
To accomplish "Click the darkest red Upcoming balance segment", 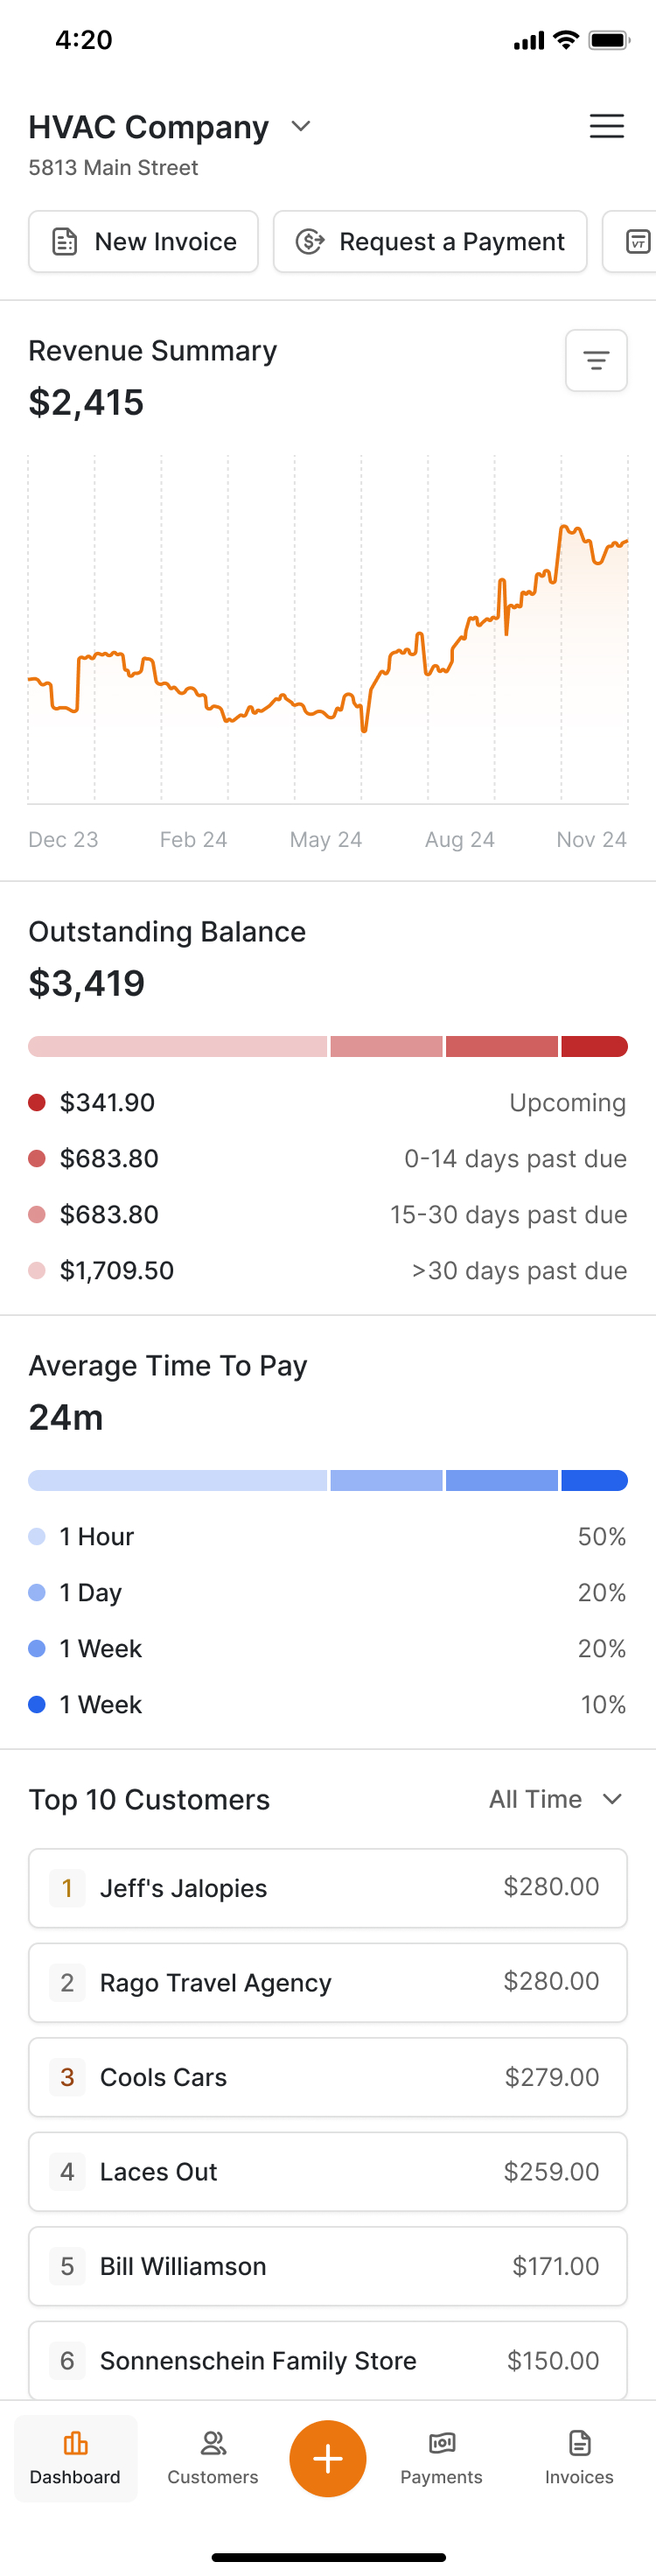I will [x=594, y=1047].
